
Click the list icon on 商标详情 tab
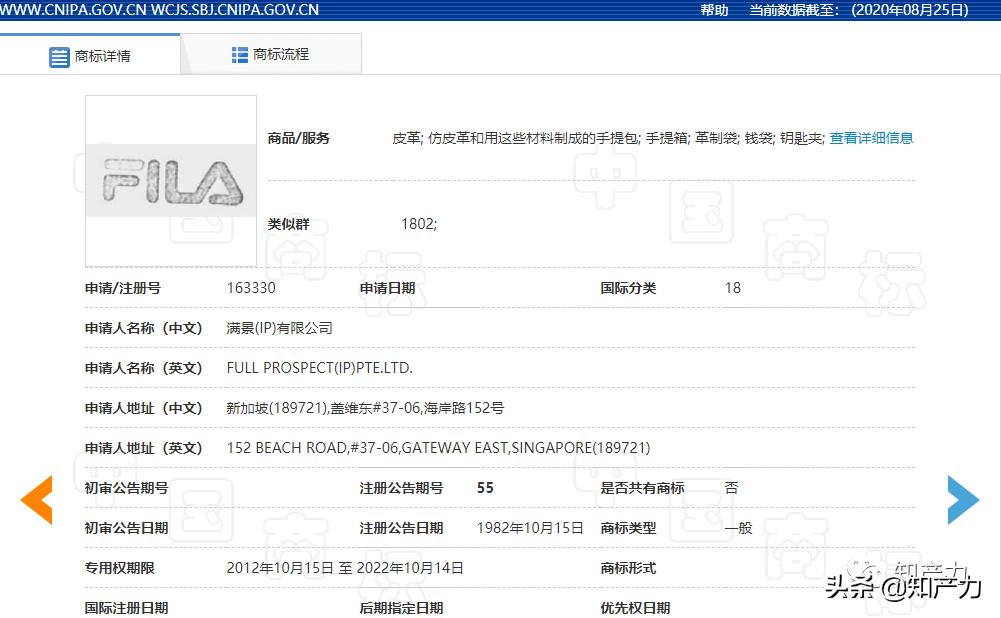58,57
